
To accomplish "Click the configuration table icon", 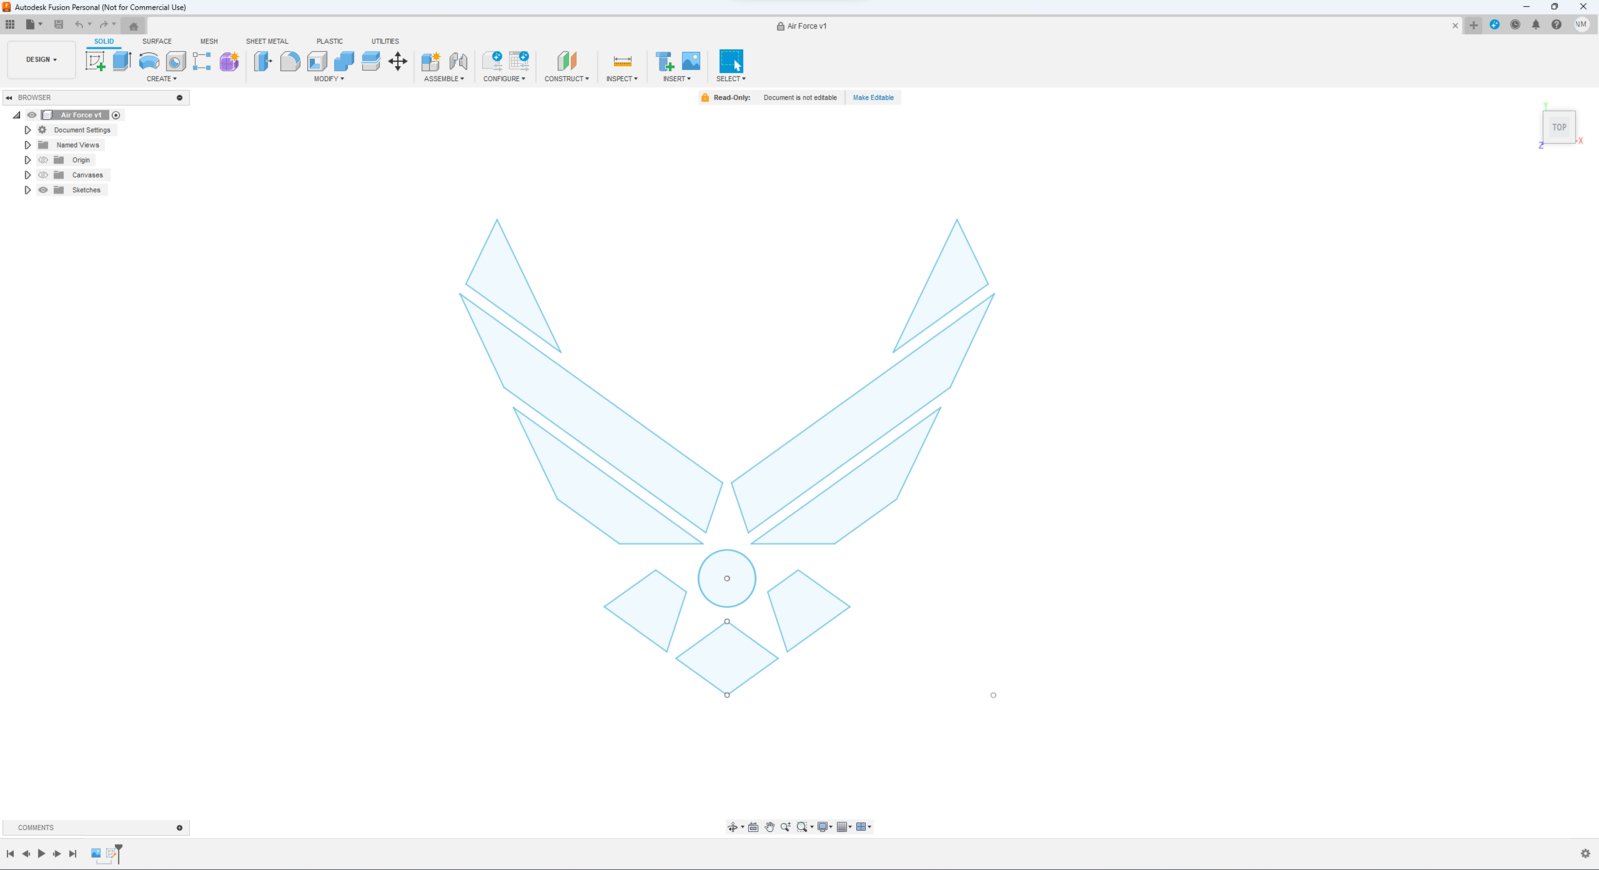I will coord(519,61).
